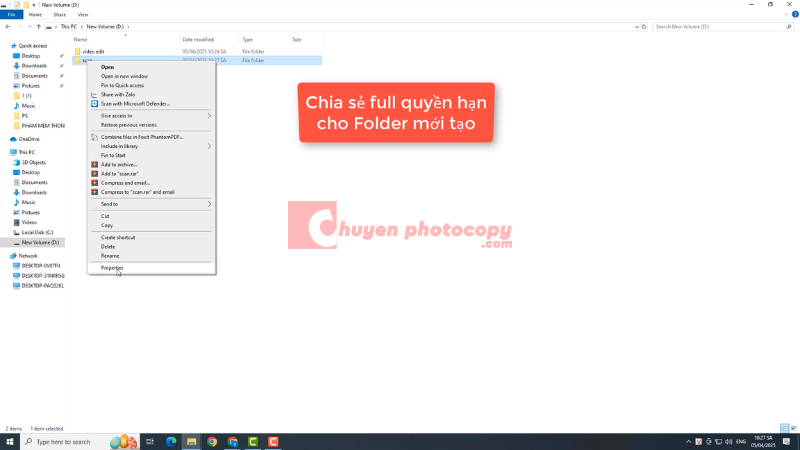This screenshot has width=800, height=450.
Task: Select Copy in the context menu
Action: click(x=151, y=225)
